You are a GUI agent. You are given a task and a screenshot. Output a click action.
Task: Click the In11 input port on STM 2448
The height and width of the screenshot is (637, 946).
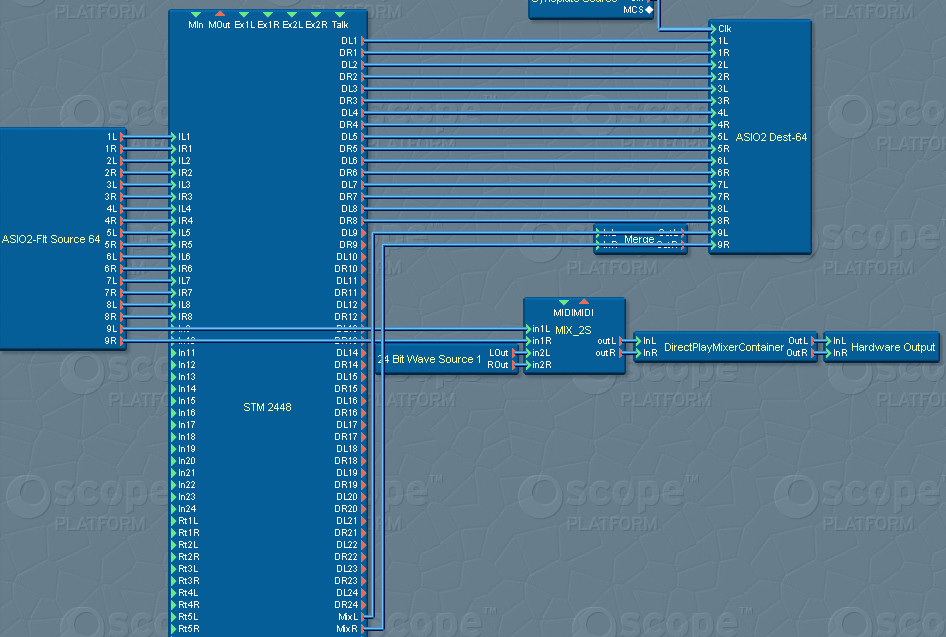(174, 353)
